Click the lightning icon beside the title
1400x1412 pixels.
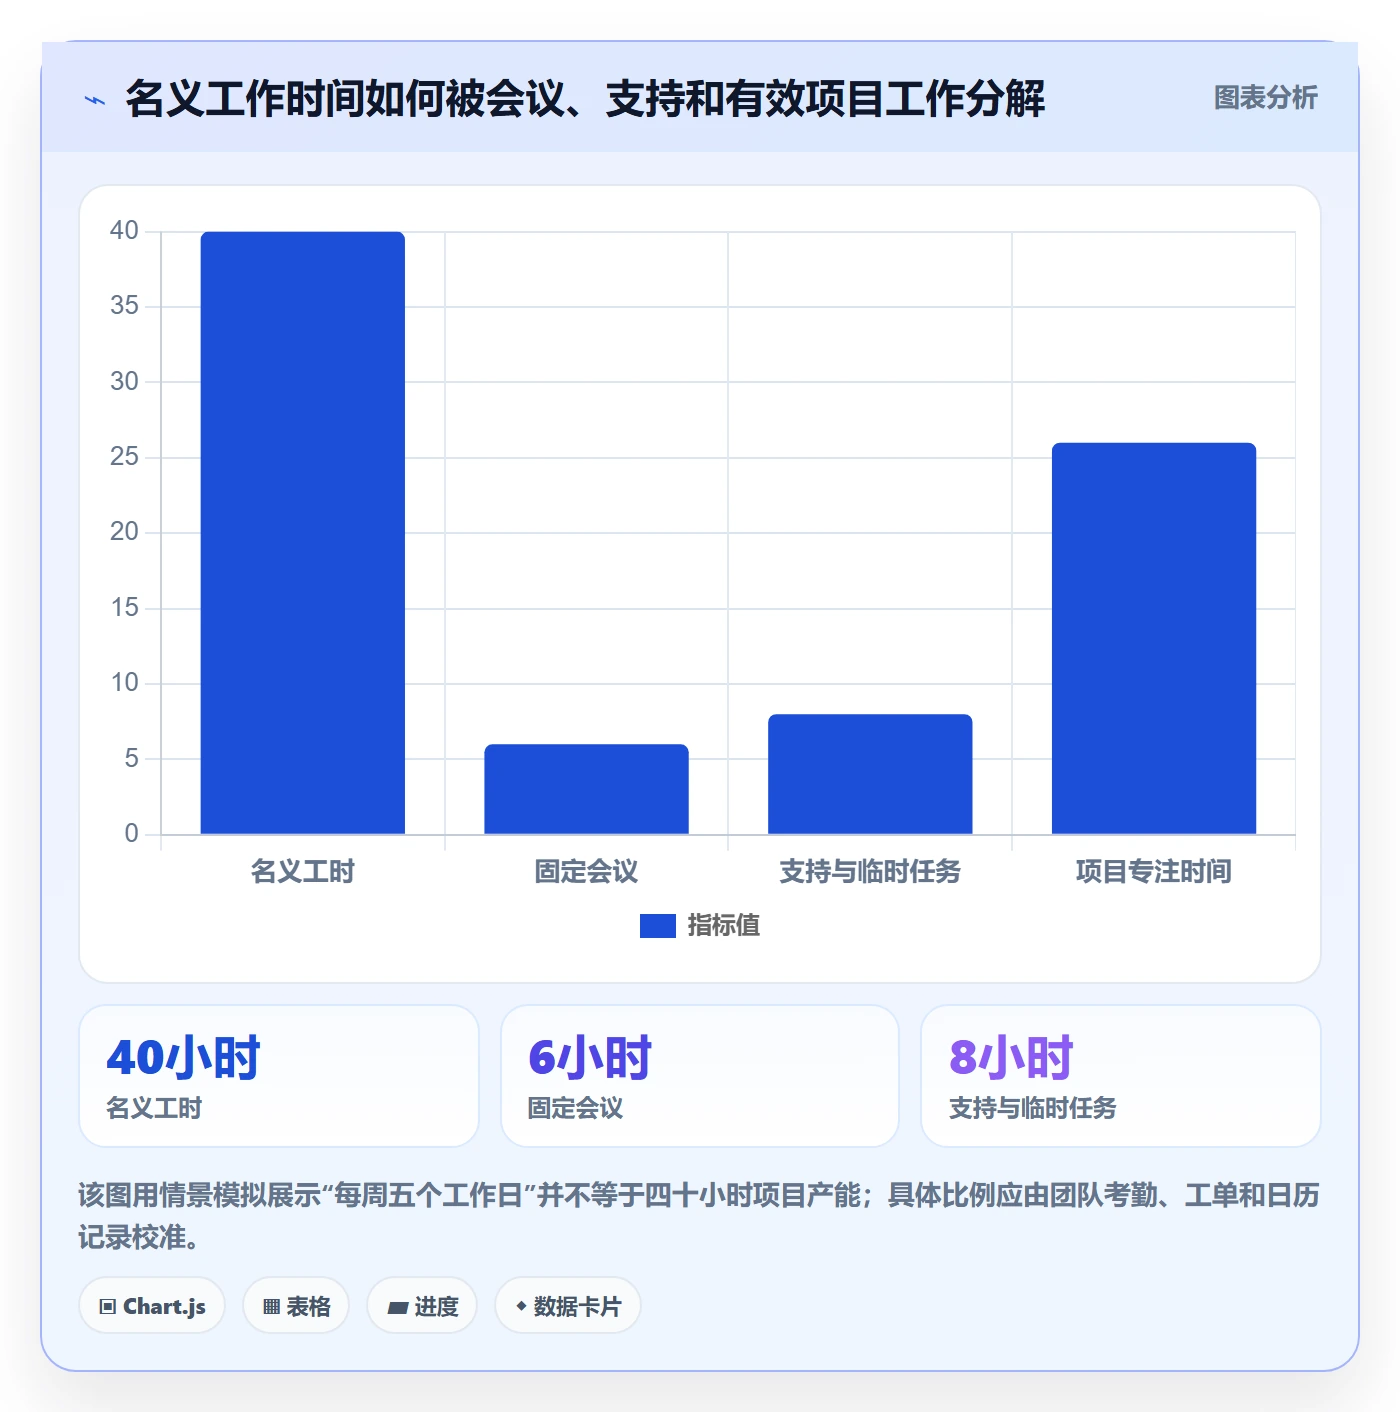[95, 100]
